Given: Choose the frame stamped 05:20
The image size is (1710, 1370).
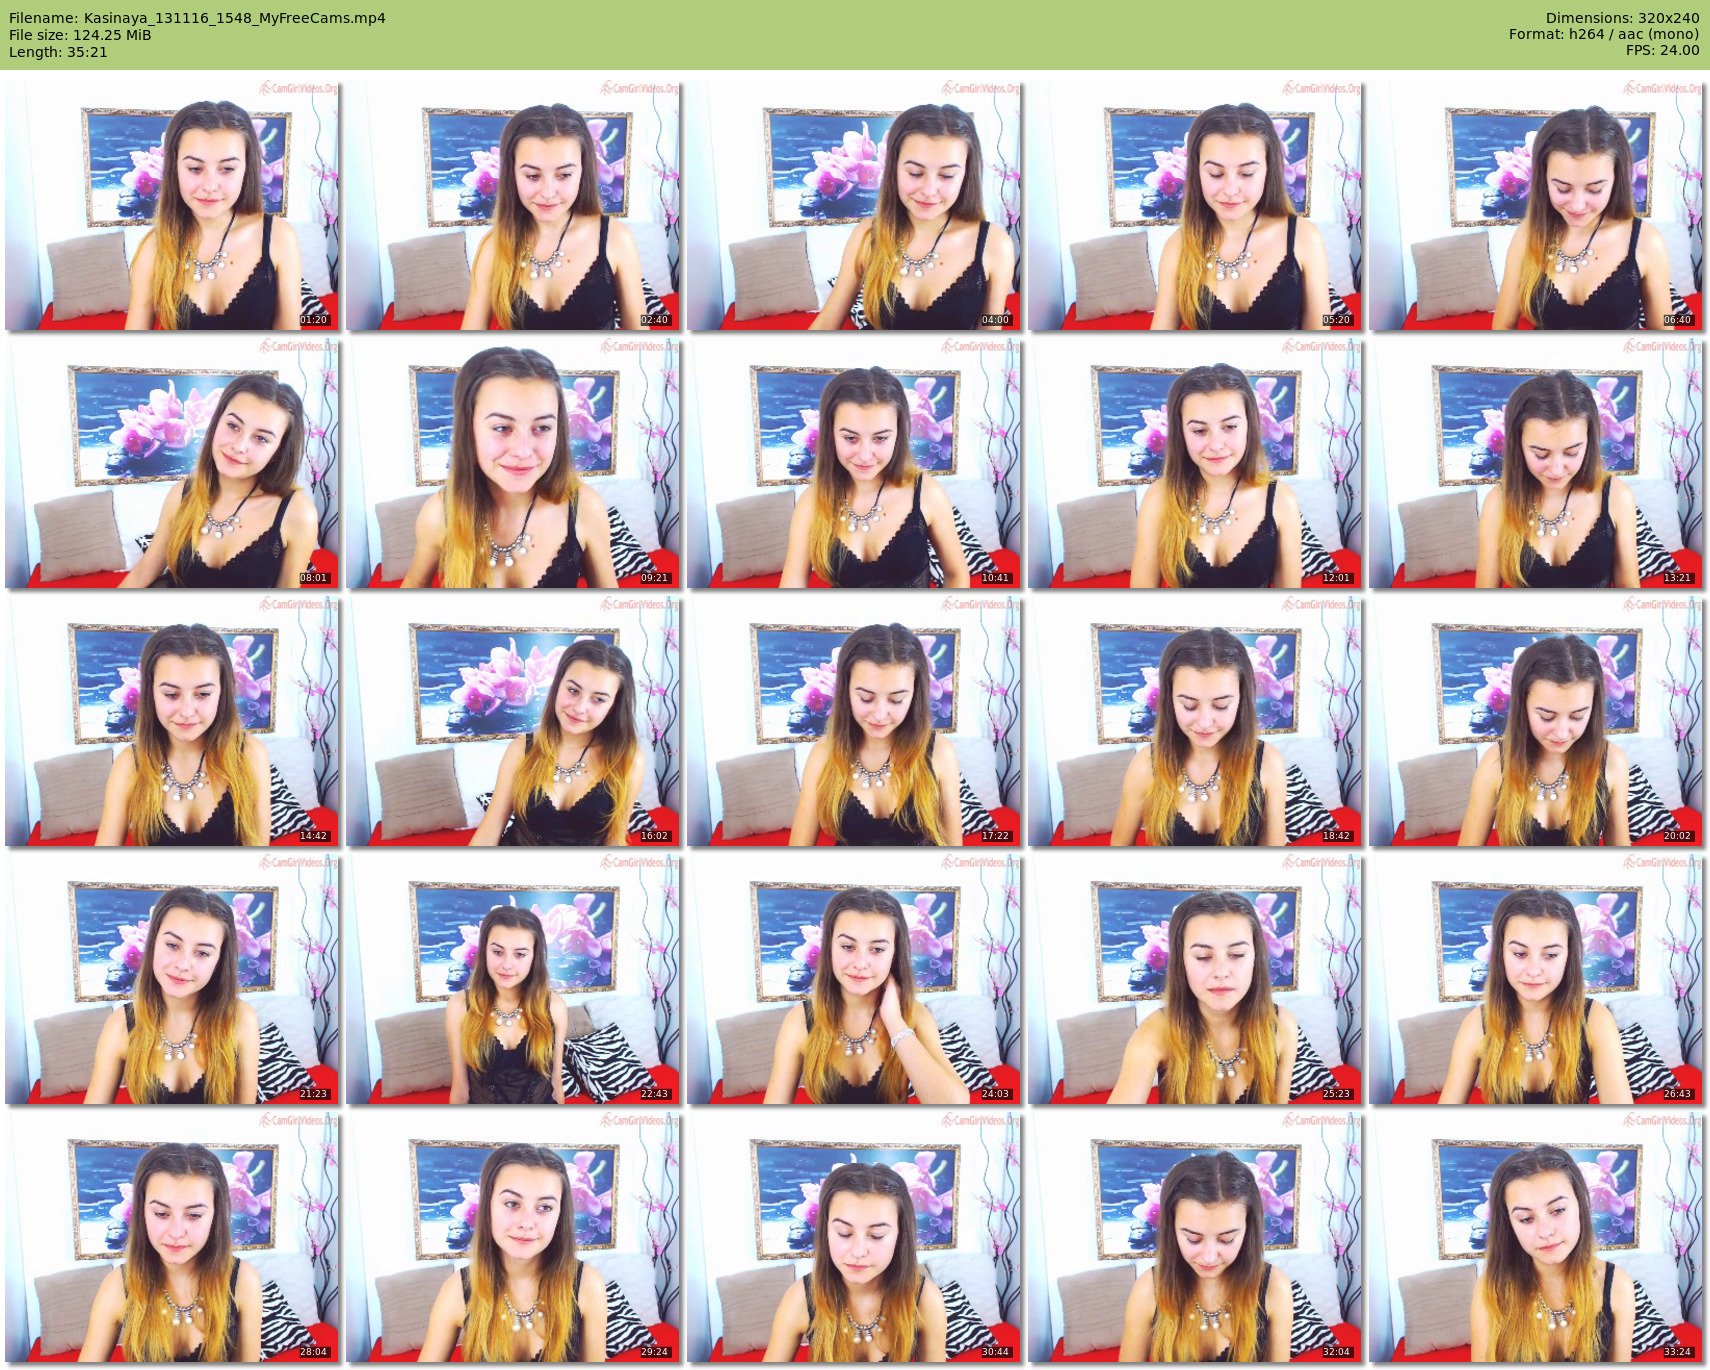Looking at the screenshot, I should click(1195, 205).
